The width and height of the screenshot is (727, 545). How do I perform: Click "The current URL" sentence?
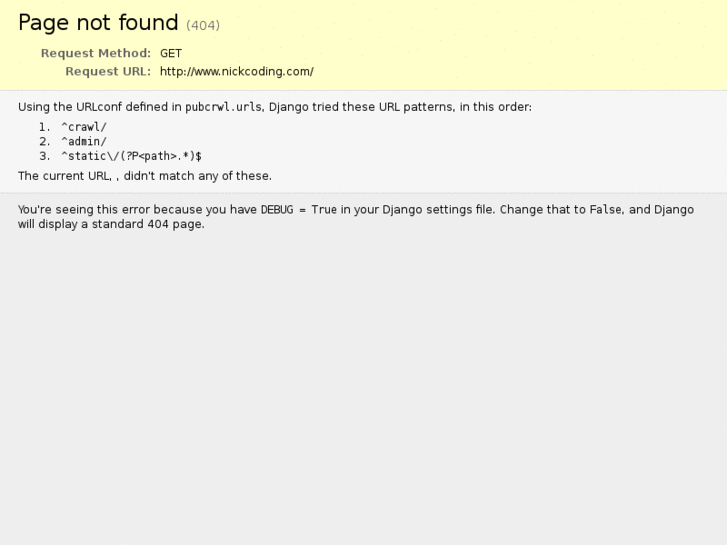point(144,176)
